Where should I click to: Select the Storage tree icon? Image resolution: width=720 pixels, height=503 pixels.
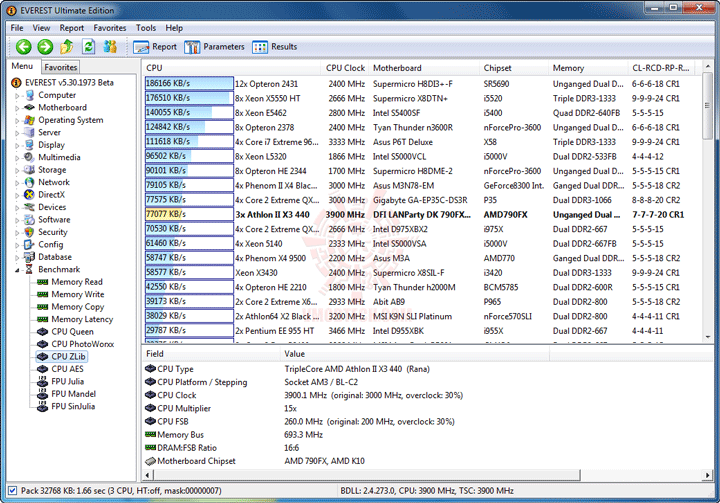pyautogui.click(x=30, y=170)
